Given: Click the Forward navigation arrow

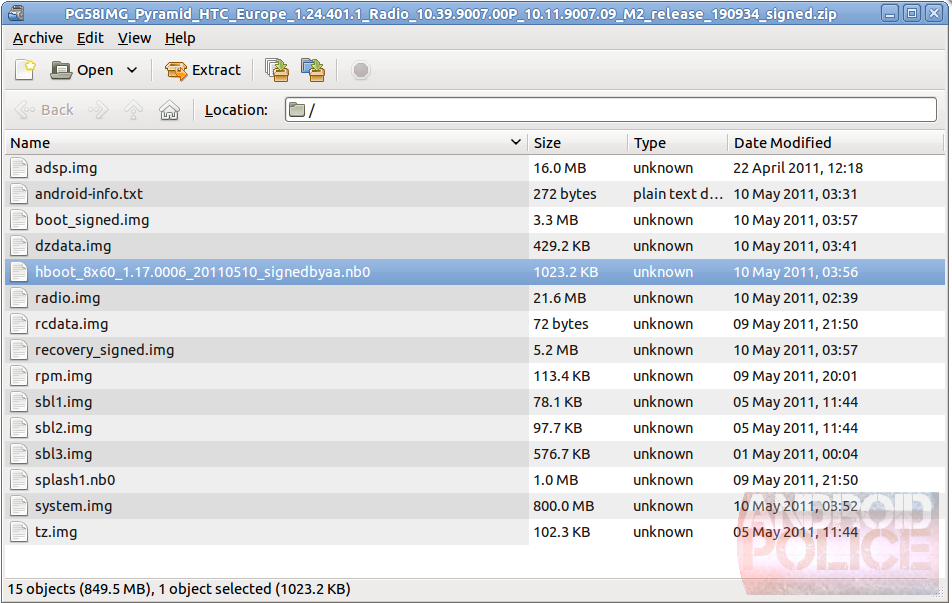Looking at the screenshot, I should (98, 110).
